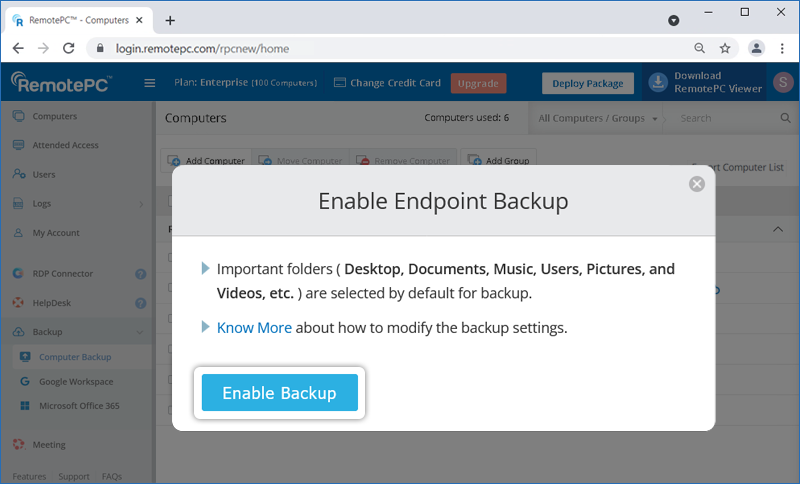The height and width of the screenshot is (484, 800).
Task: Click the browser zoom magnifier icon
Action: tap(700, 48)
